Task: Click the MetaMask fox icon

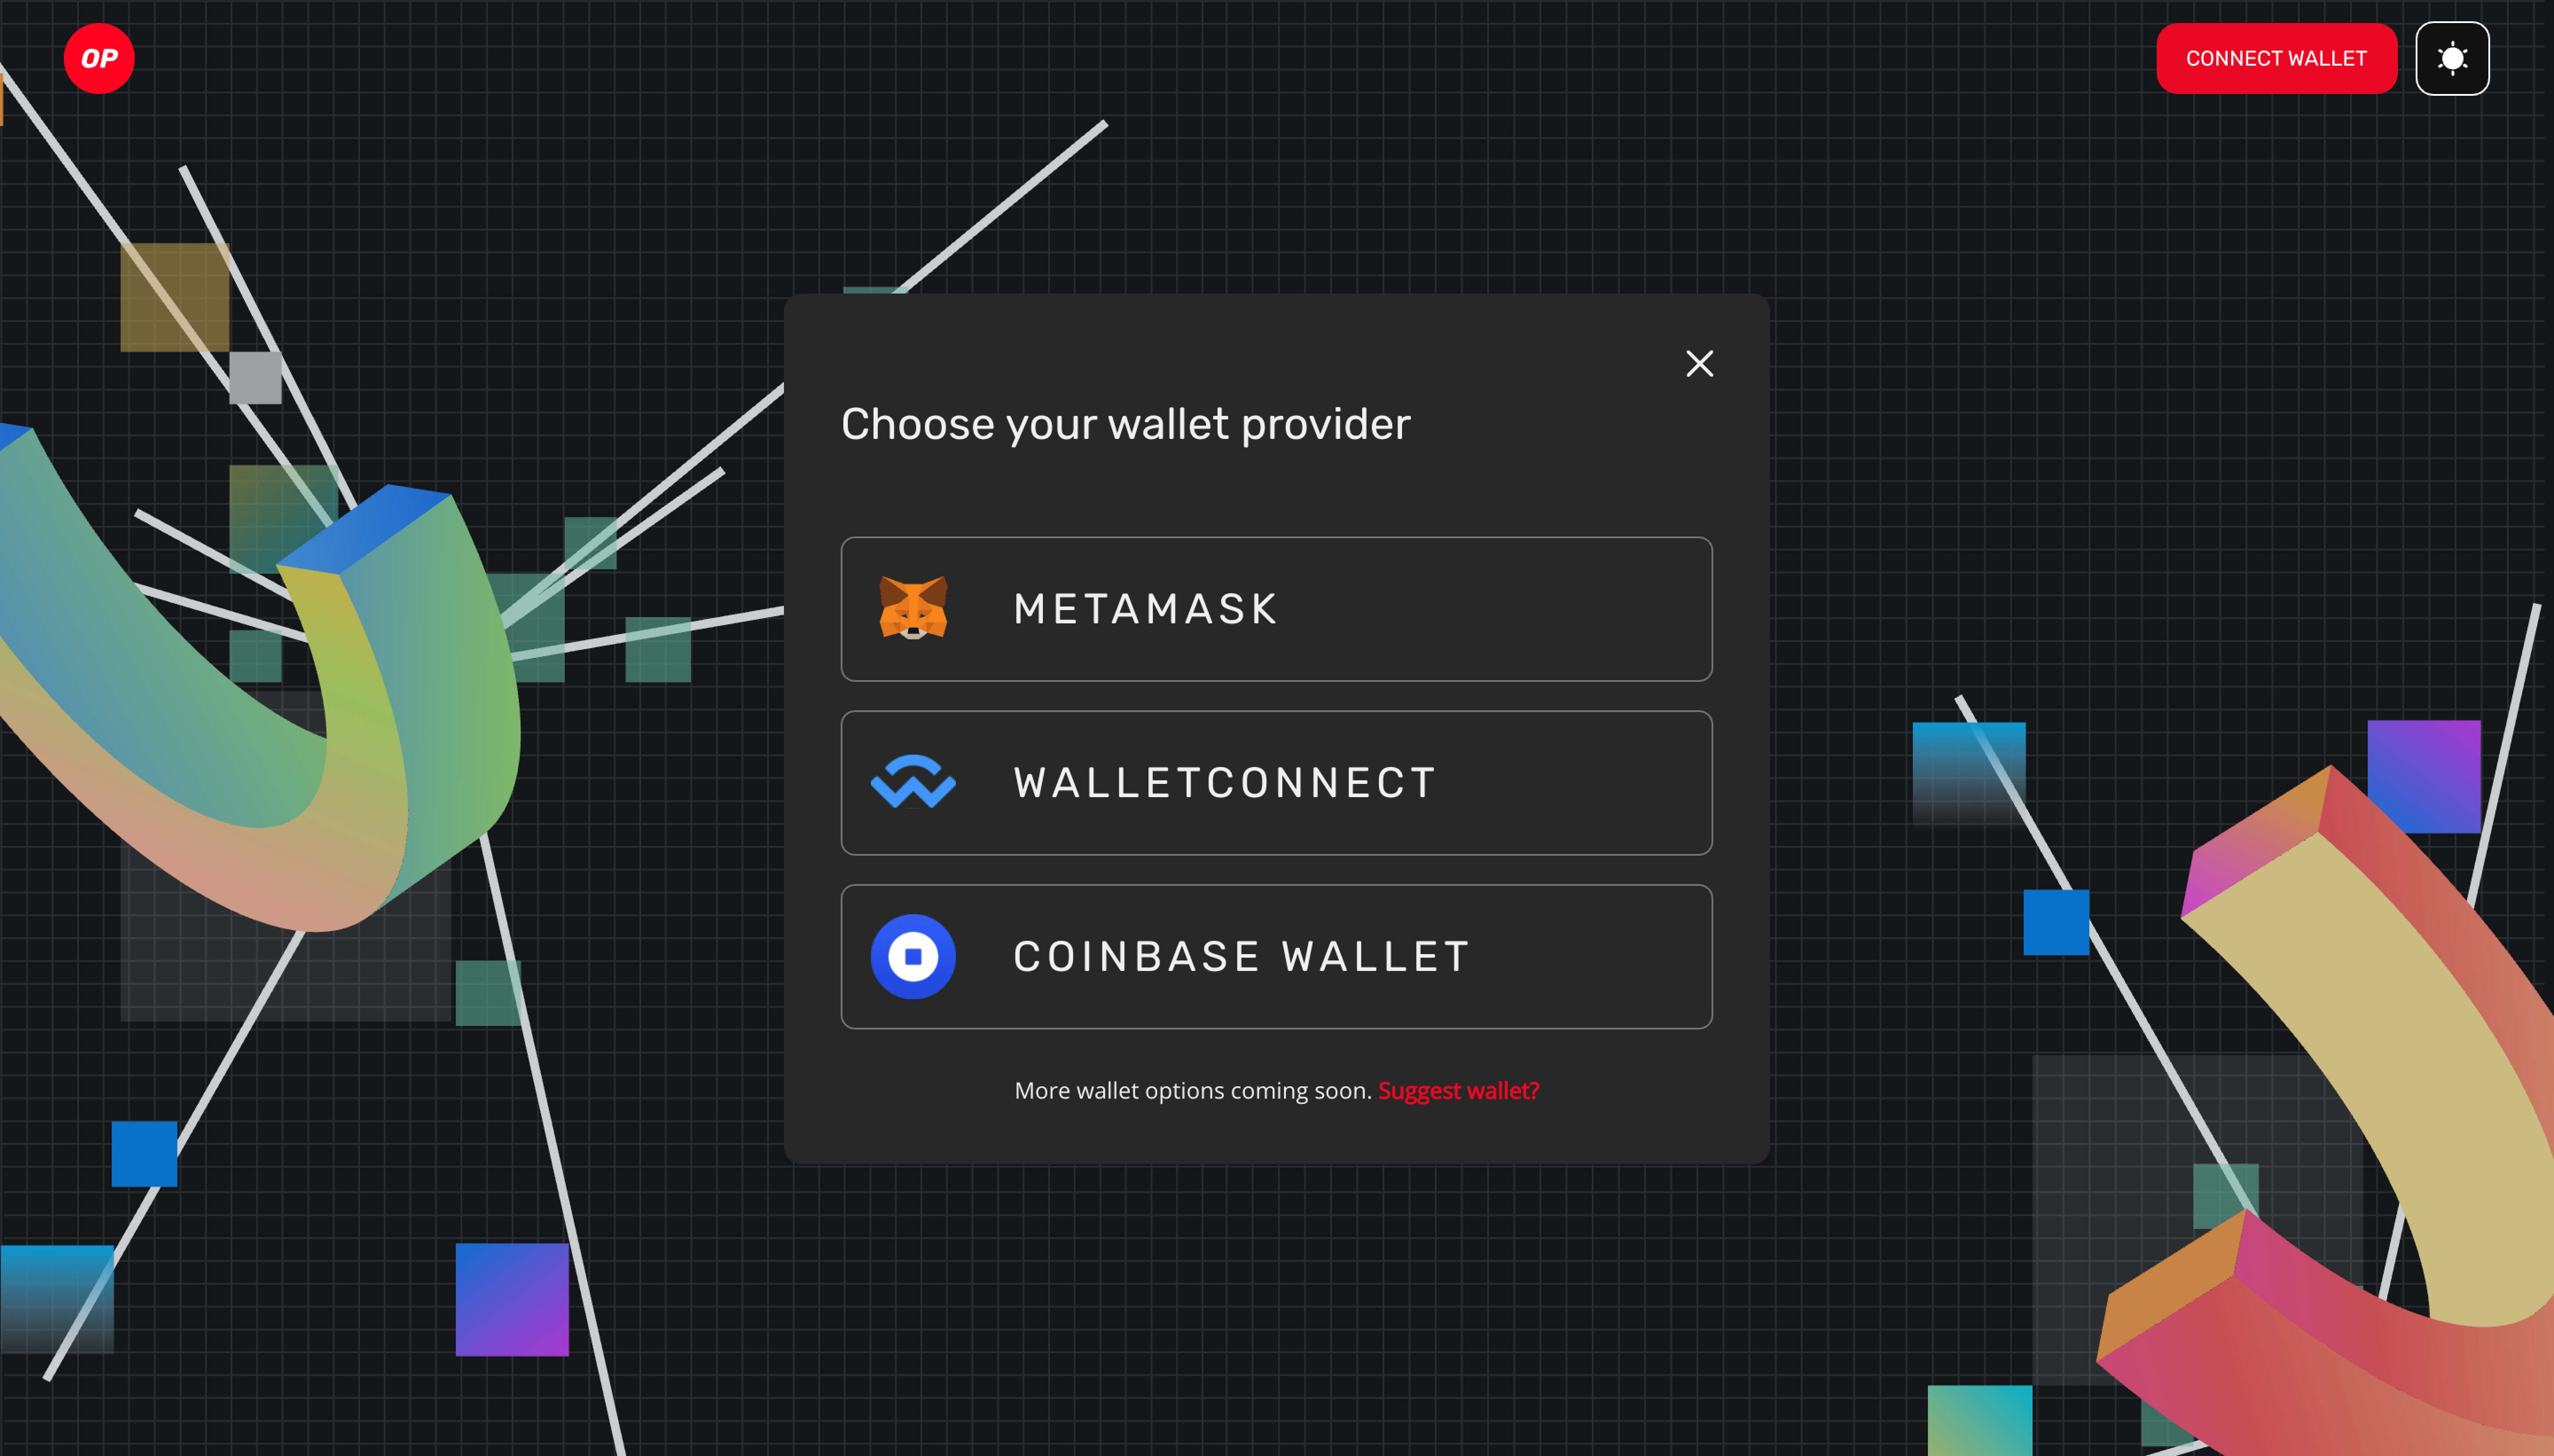Action: [x=913, y=608]
